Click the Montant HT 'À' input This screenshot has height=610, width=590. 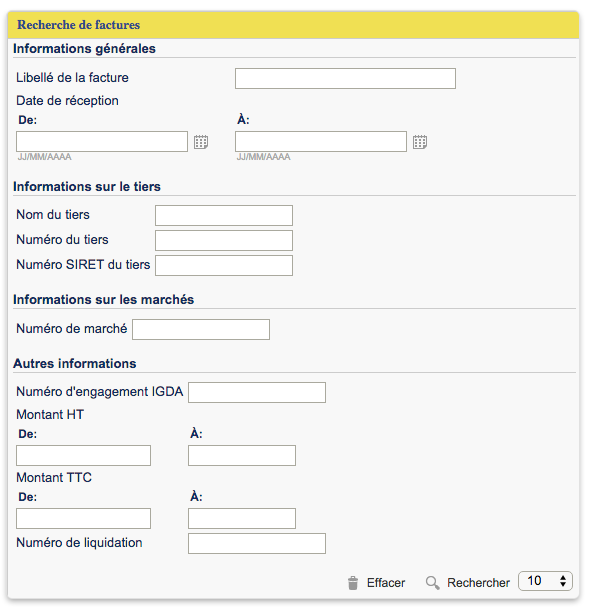click(x=242, y=456)
